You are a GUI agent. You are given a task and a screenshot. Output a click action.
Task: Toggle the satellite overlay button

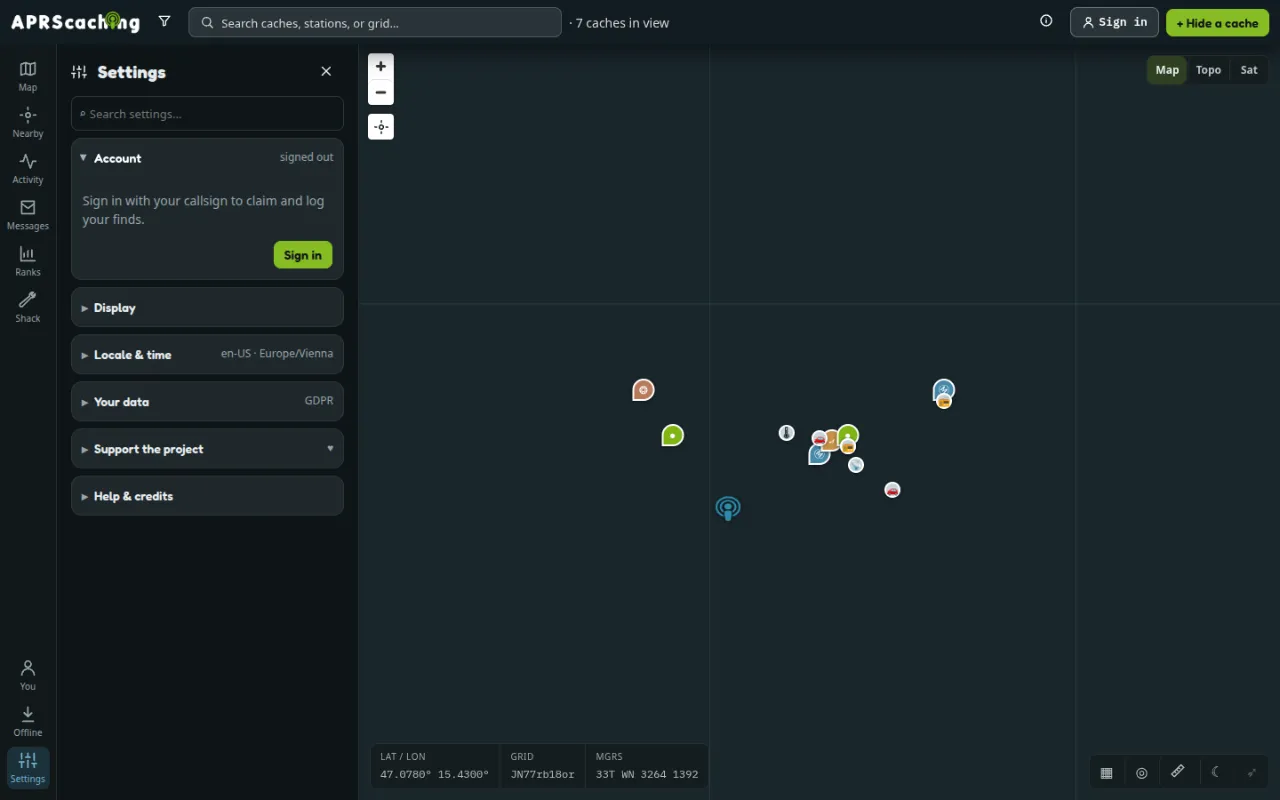[x=1251, y=772]
